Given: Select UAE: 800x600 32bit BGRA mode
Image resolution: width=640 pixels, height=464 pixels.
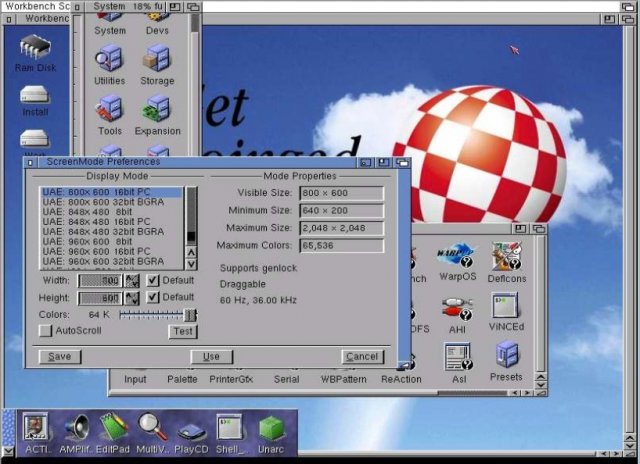Looking at the screenshot, I should click(x=112, y=202).
